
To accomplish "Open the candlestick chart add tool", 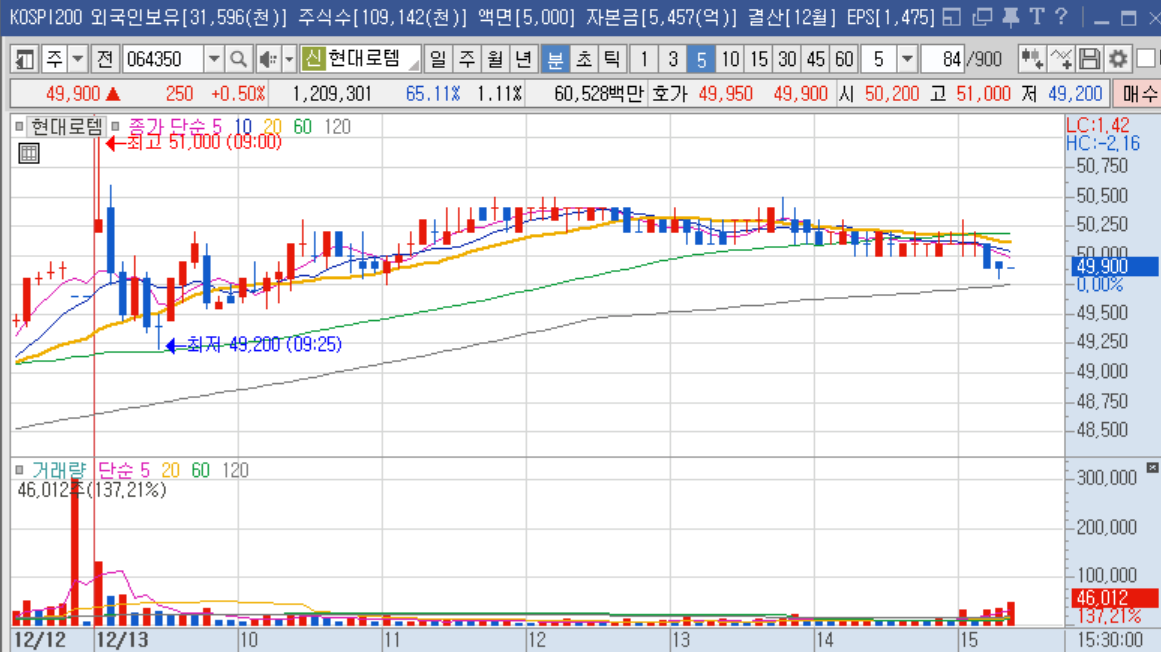I will (1031, 59).
